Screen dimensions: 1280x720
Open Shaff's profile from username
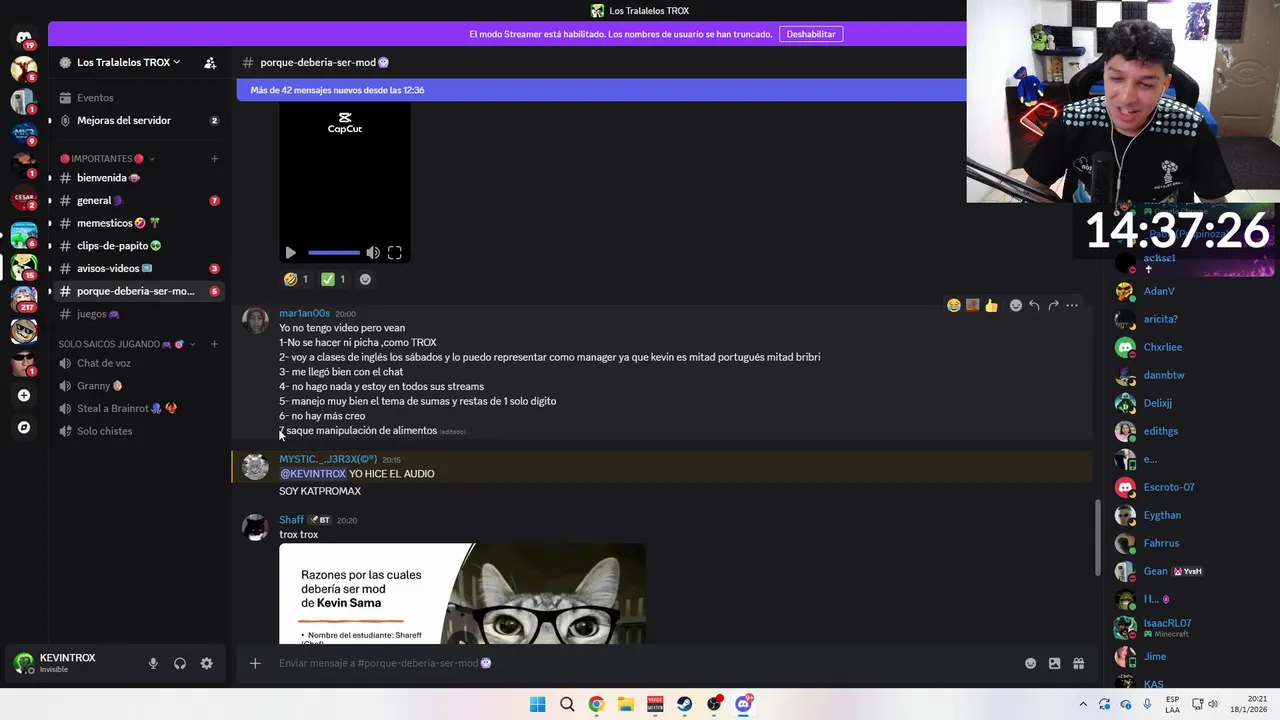tap(291, 520)
